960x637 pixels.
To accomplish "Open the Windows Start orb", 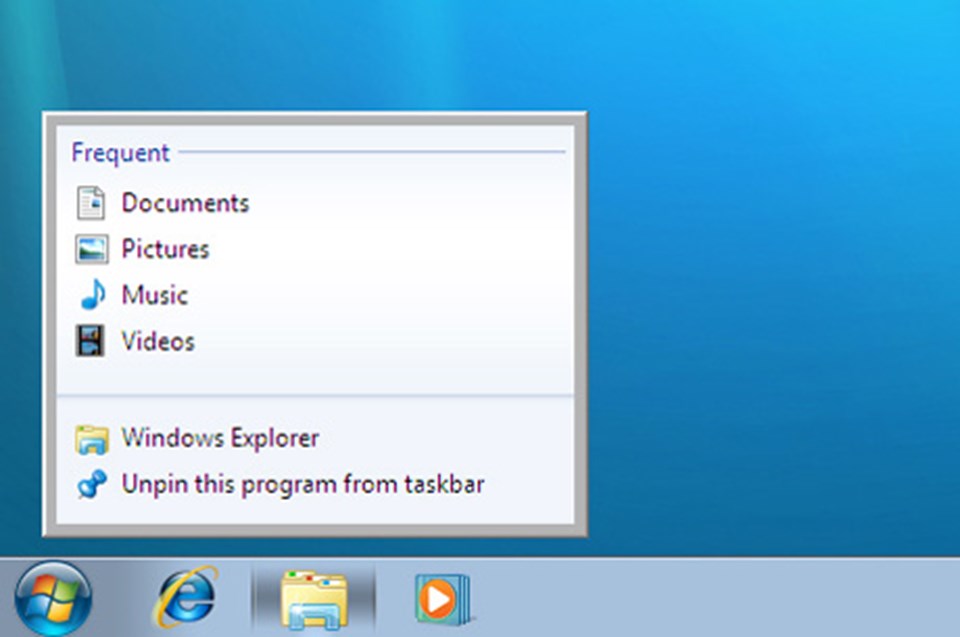I will coord(53,598).
